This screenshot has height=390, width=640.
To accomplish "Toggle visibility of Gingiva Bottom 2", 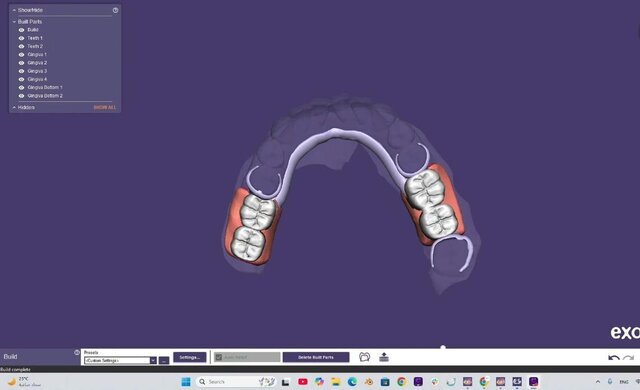I will pyautogui.click(x=21, y=95).
